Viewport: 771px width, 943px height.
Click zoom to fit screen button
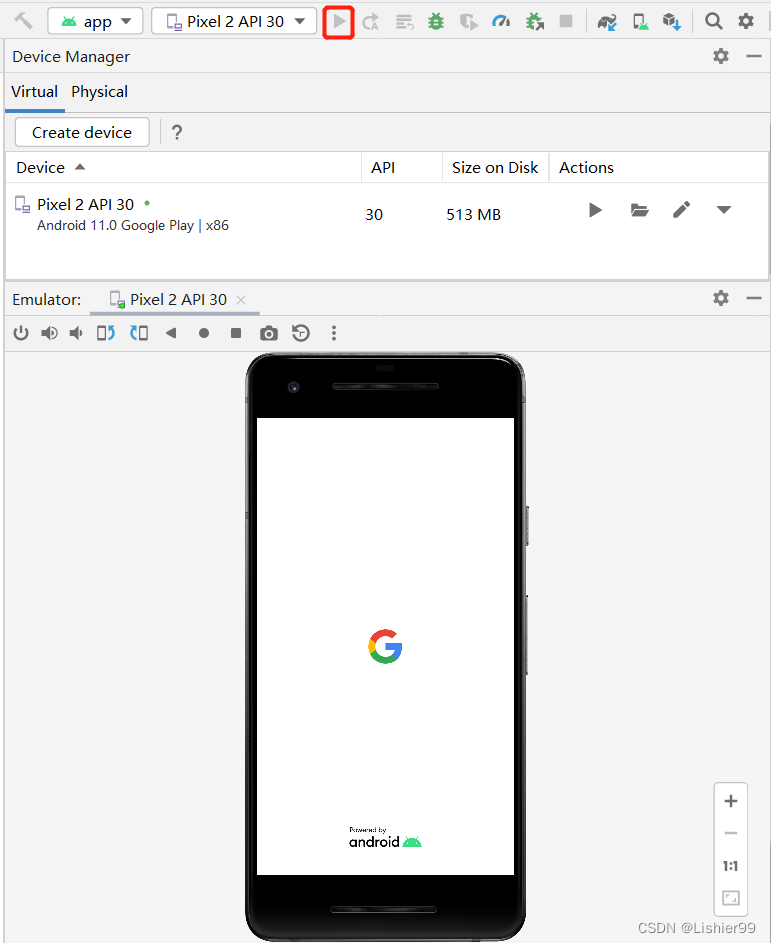pyautogui.click(x=731, y=898)
